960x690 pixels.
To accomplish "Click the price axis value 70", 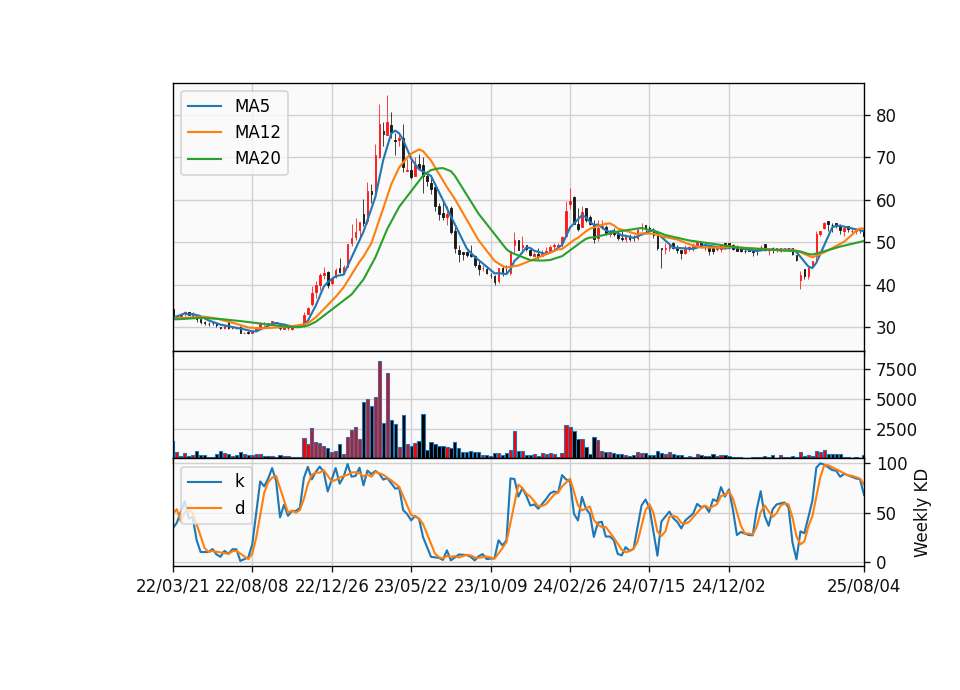I will pyautogui.click(x=886, y=158).
